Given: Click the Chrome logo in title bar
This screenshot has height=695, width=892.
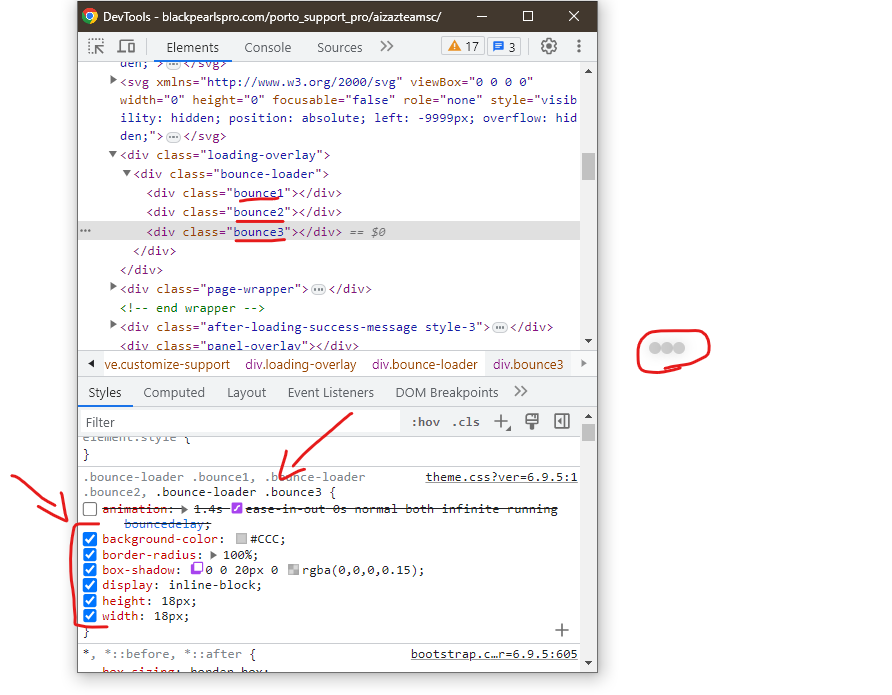Looking at the screenshot, I should [x=90, y=16].
